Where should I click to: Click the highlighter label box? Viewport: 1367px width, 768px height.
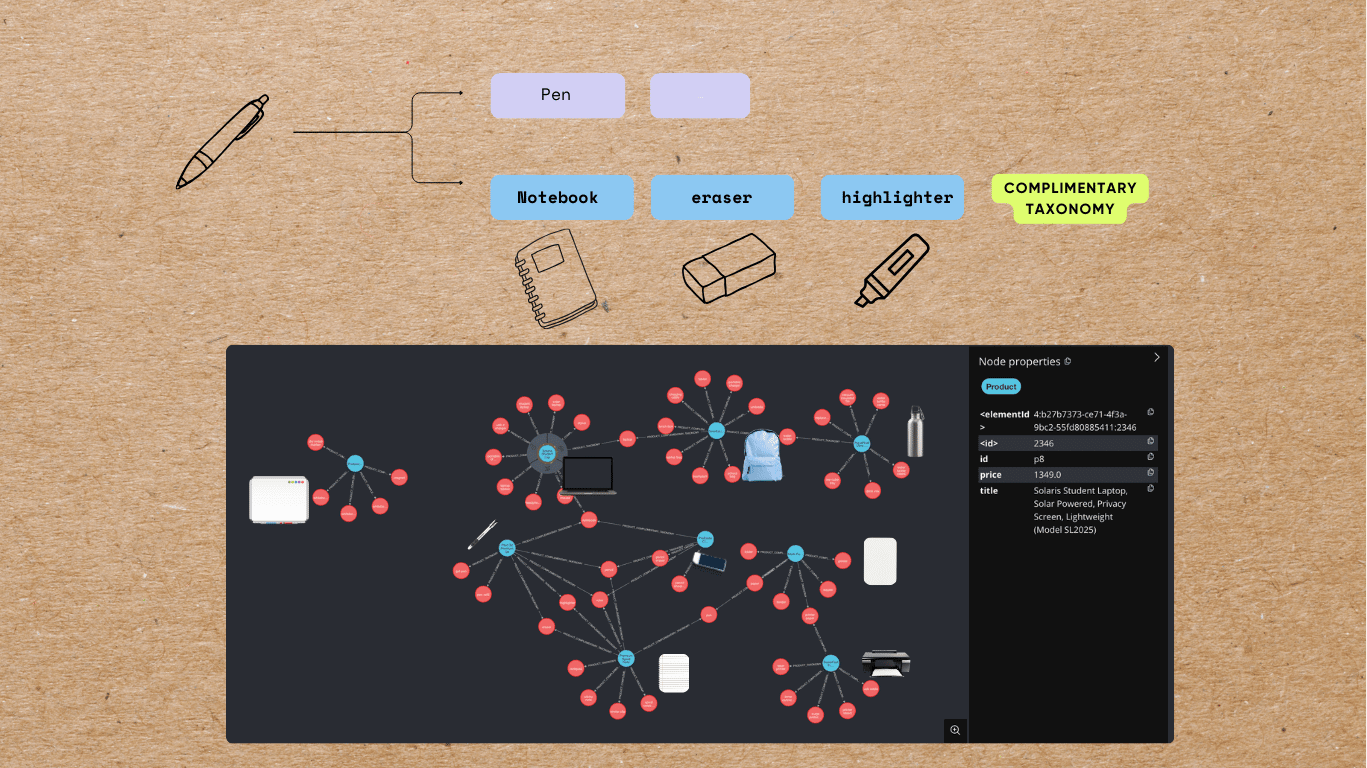tap(892, 197)
